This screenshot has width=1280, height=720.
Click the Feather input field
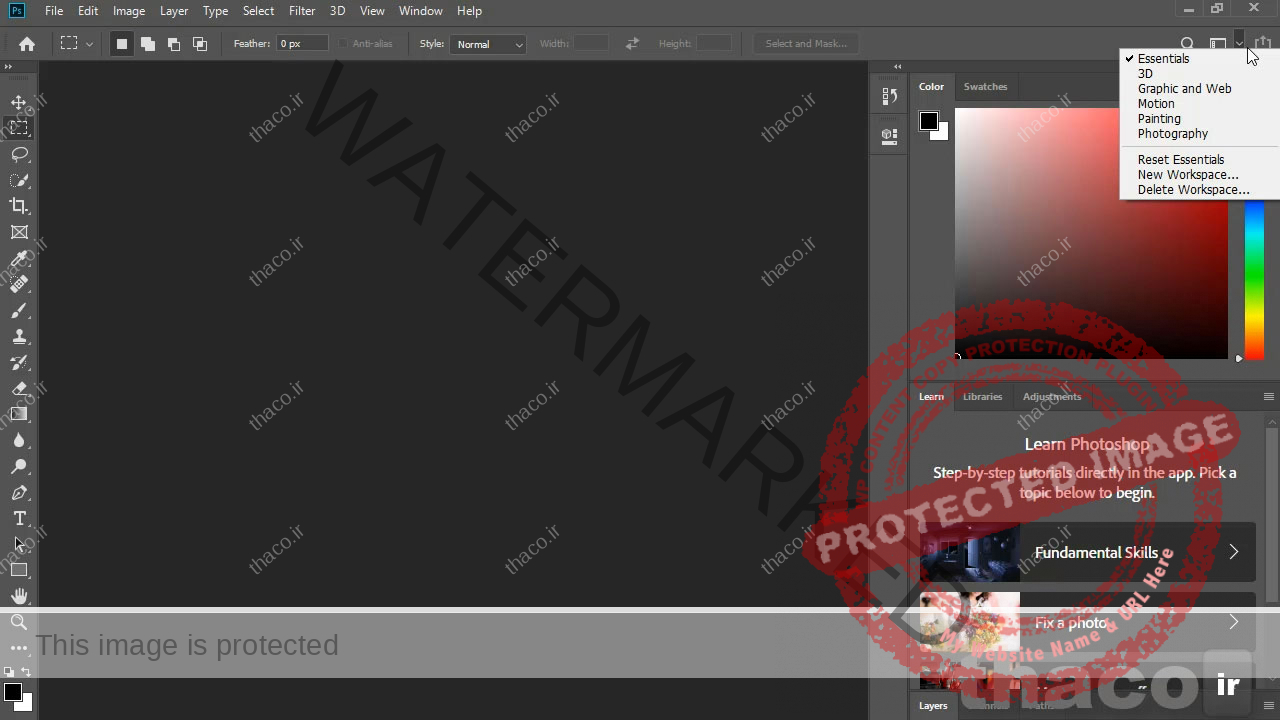302,44
